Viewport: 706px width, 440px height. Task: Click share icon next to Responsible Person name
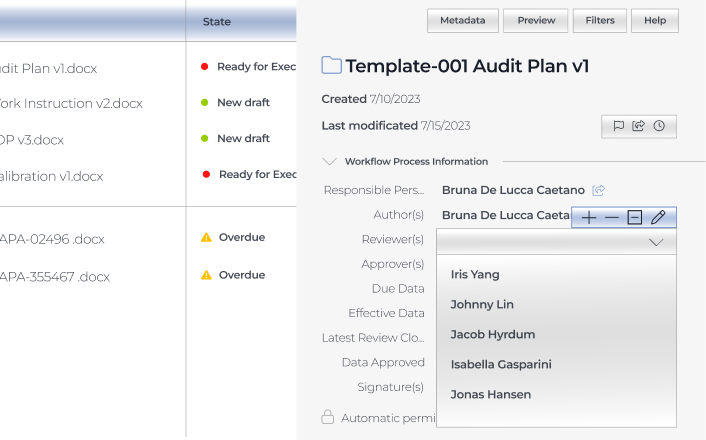[598, 190]
